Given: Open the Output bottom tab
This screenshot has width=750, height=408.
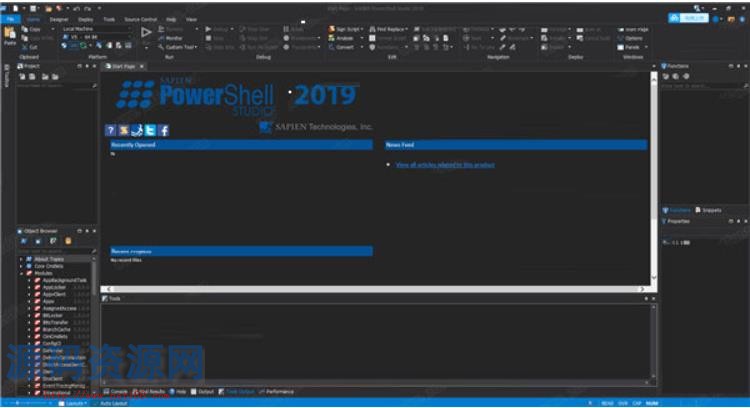Looking at the screenshot, I should [203, 392].
